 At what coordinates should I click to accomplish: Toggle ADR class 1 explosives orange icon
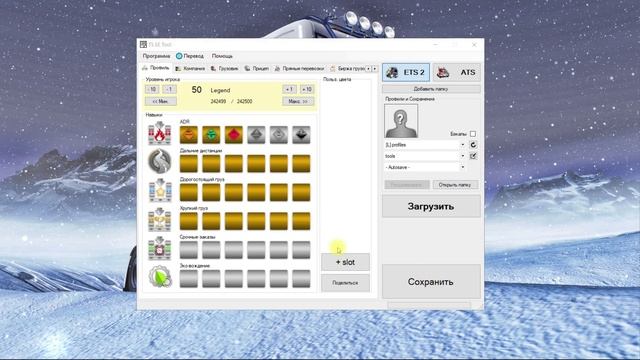[189, 135]
